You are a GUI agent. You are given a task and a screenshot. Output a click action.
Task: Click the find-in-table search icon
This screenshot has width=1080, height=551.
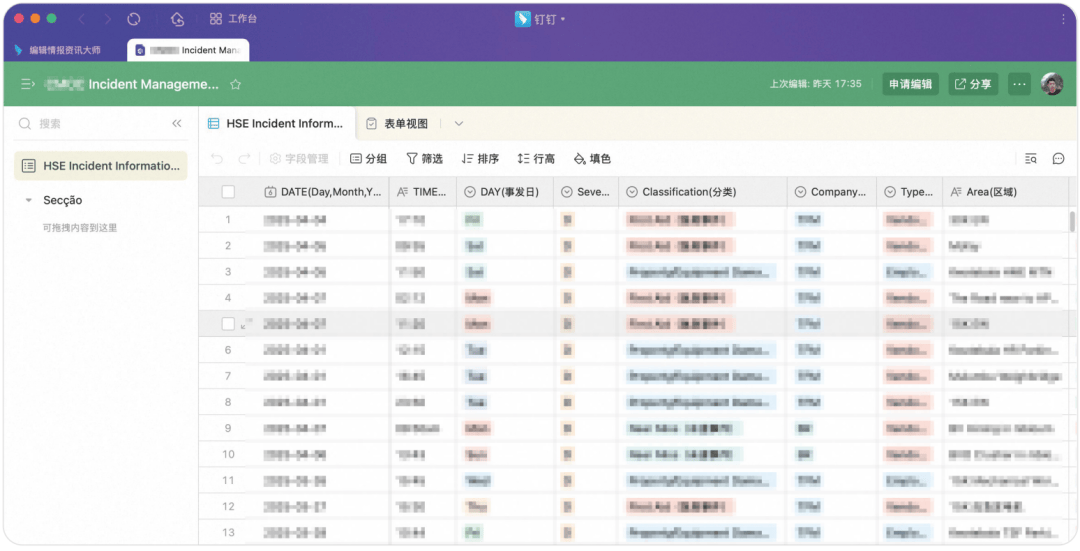click(1031, 159)
